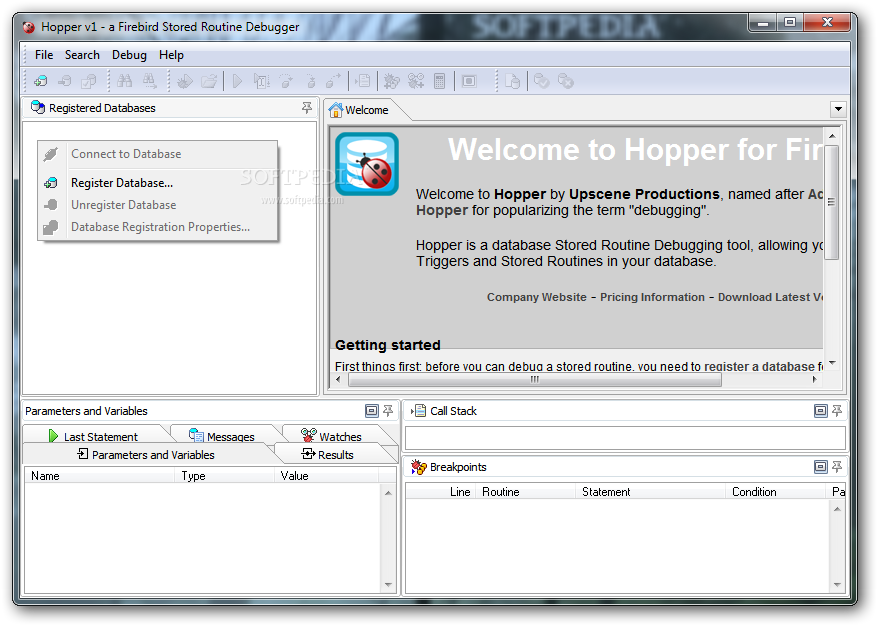Pin the Registered Databases panel
The image size is (878, 626).
306,108
